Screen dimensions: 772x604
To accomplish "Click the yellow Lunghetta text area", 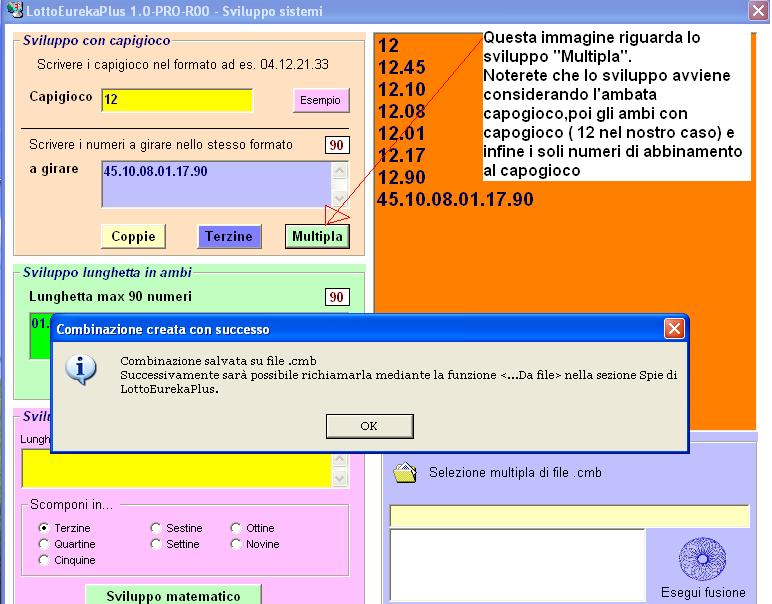I will point(176,470).
